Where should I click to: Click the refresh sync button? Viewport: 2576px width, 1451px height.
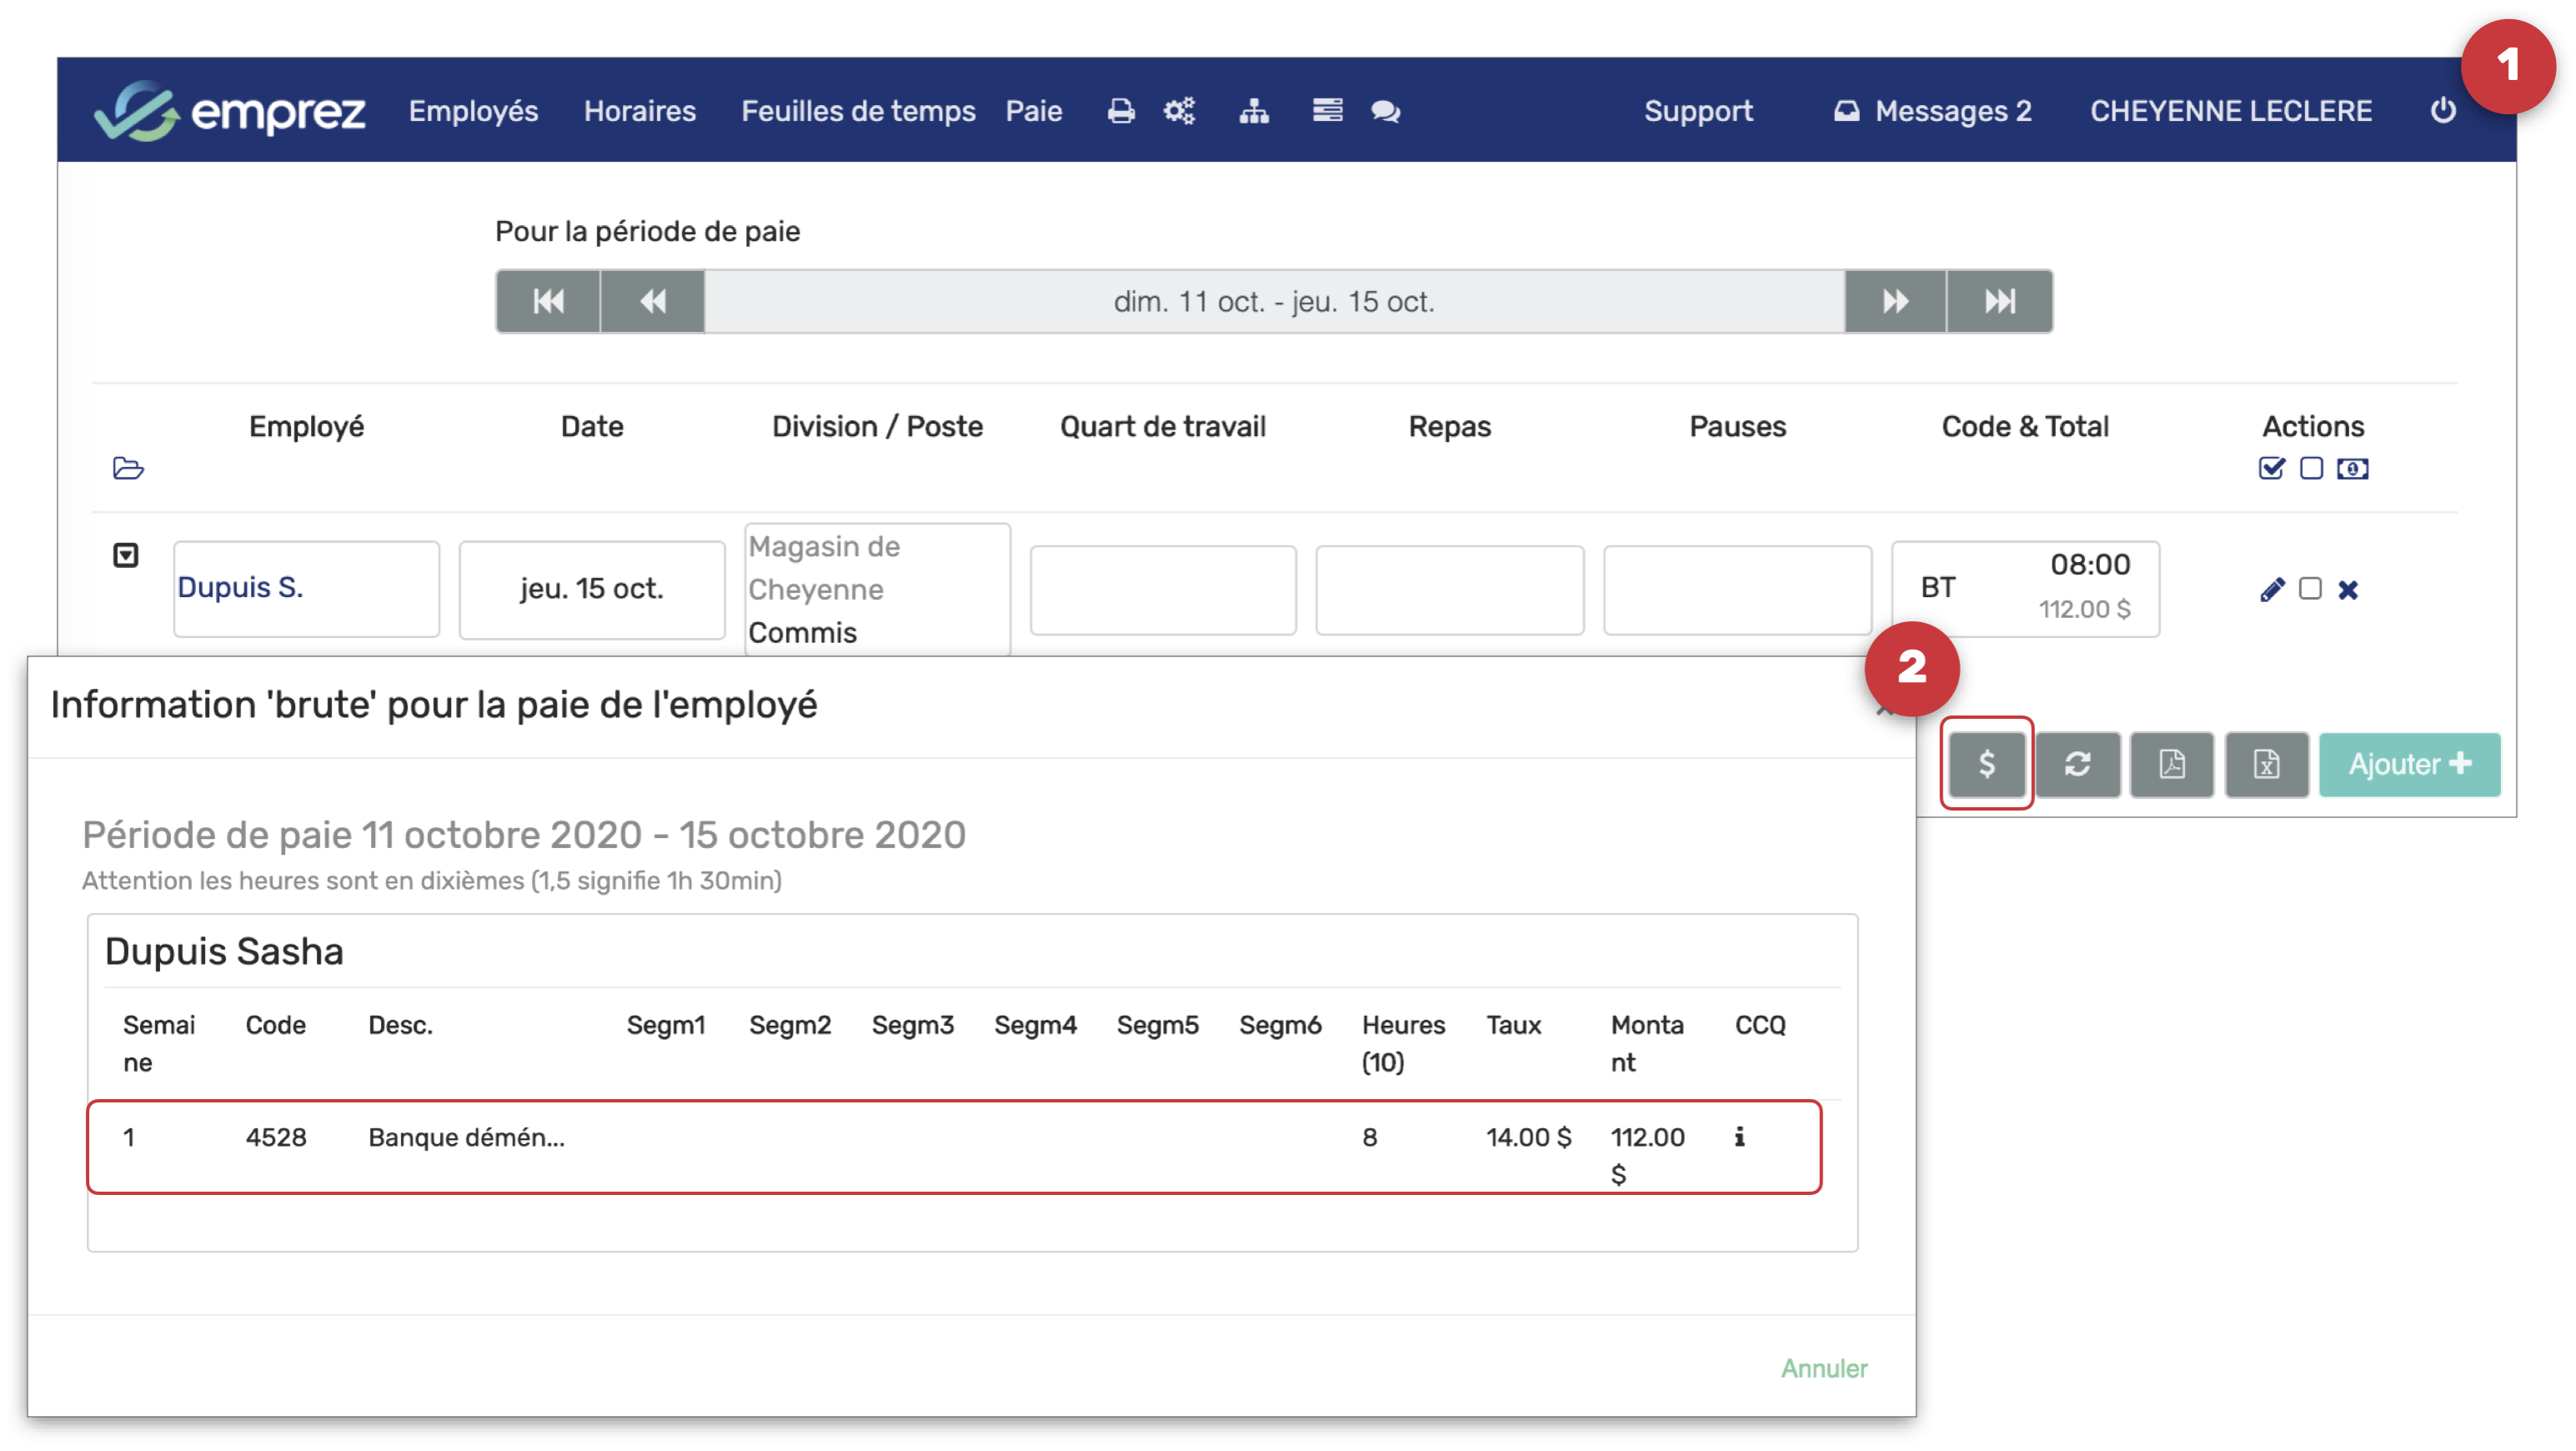coord(2078,765)
